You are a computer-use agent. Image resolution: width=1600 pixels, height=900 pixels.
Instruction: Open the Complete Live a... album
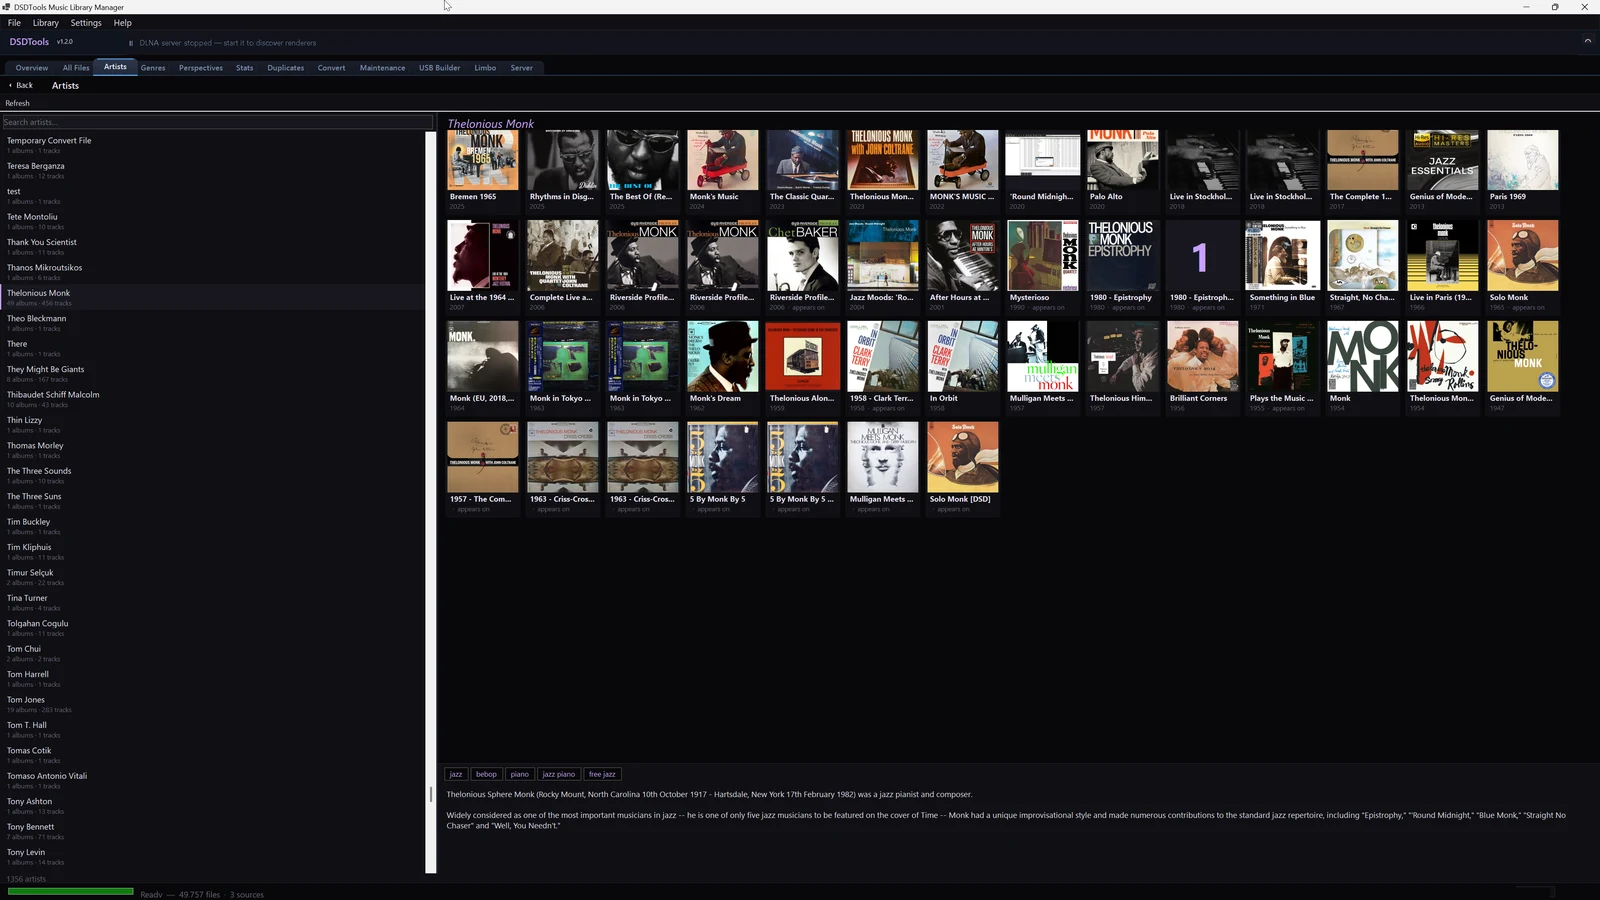[563, 266]
